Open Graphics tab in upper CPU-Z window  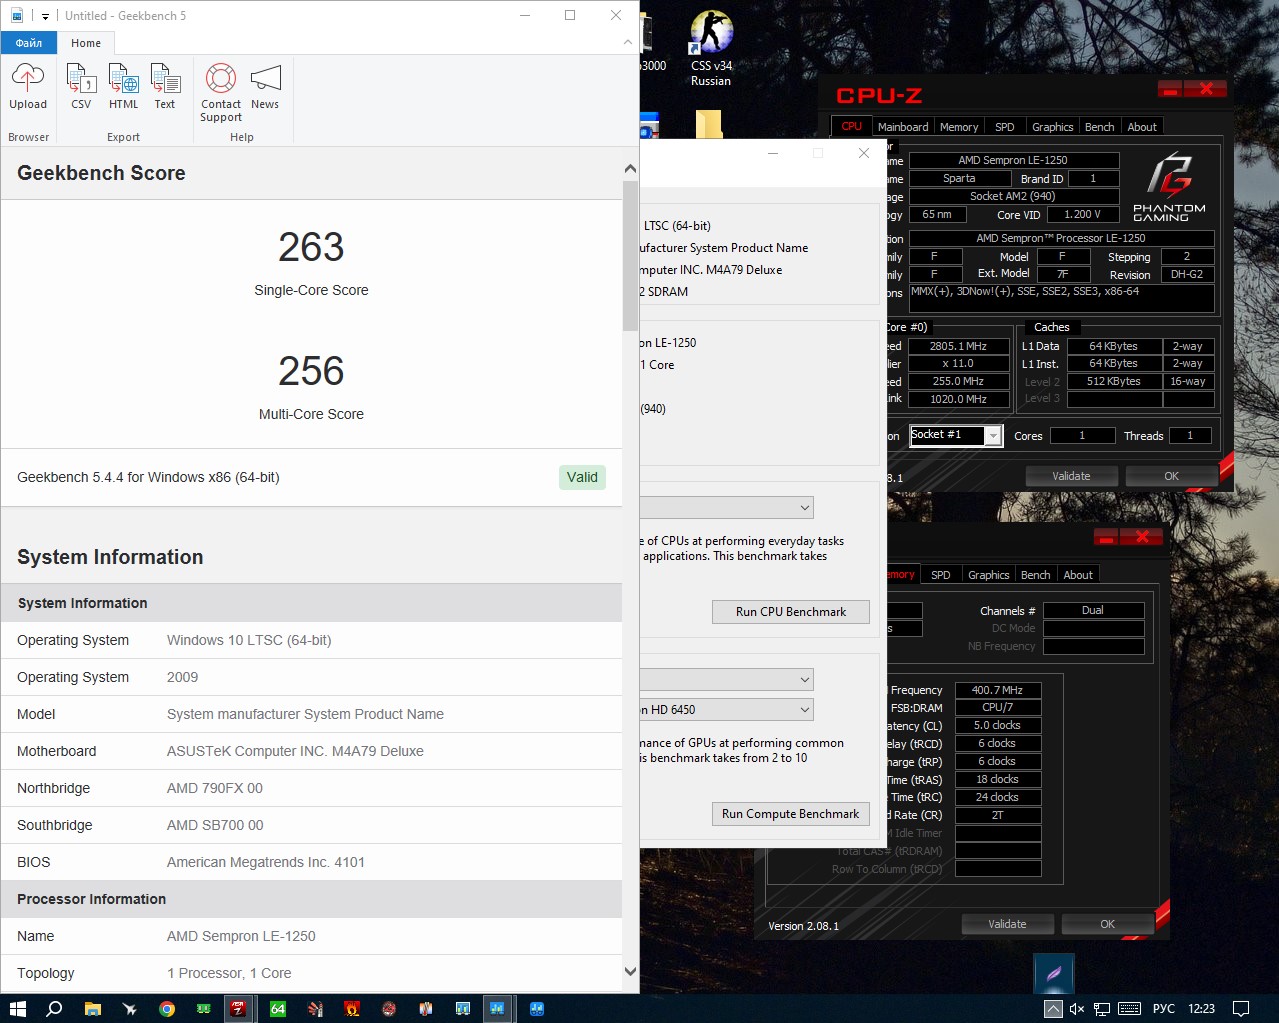click(x=1053, y=127)
